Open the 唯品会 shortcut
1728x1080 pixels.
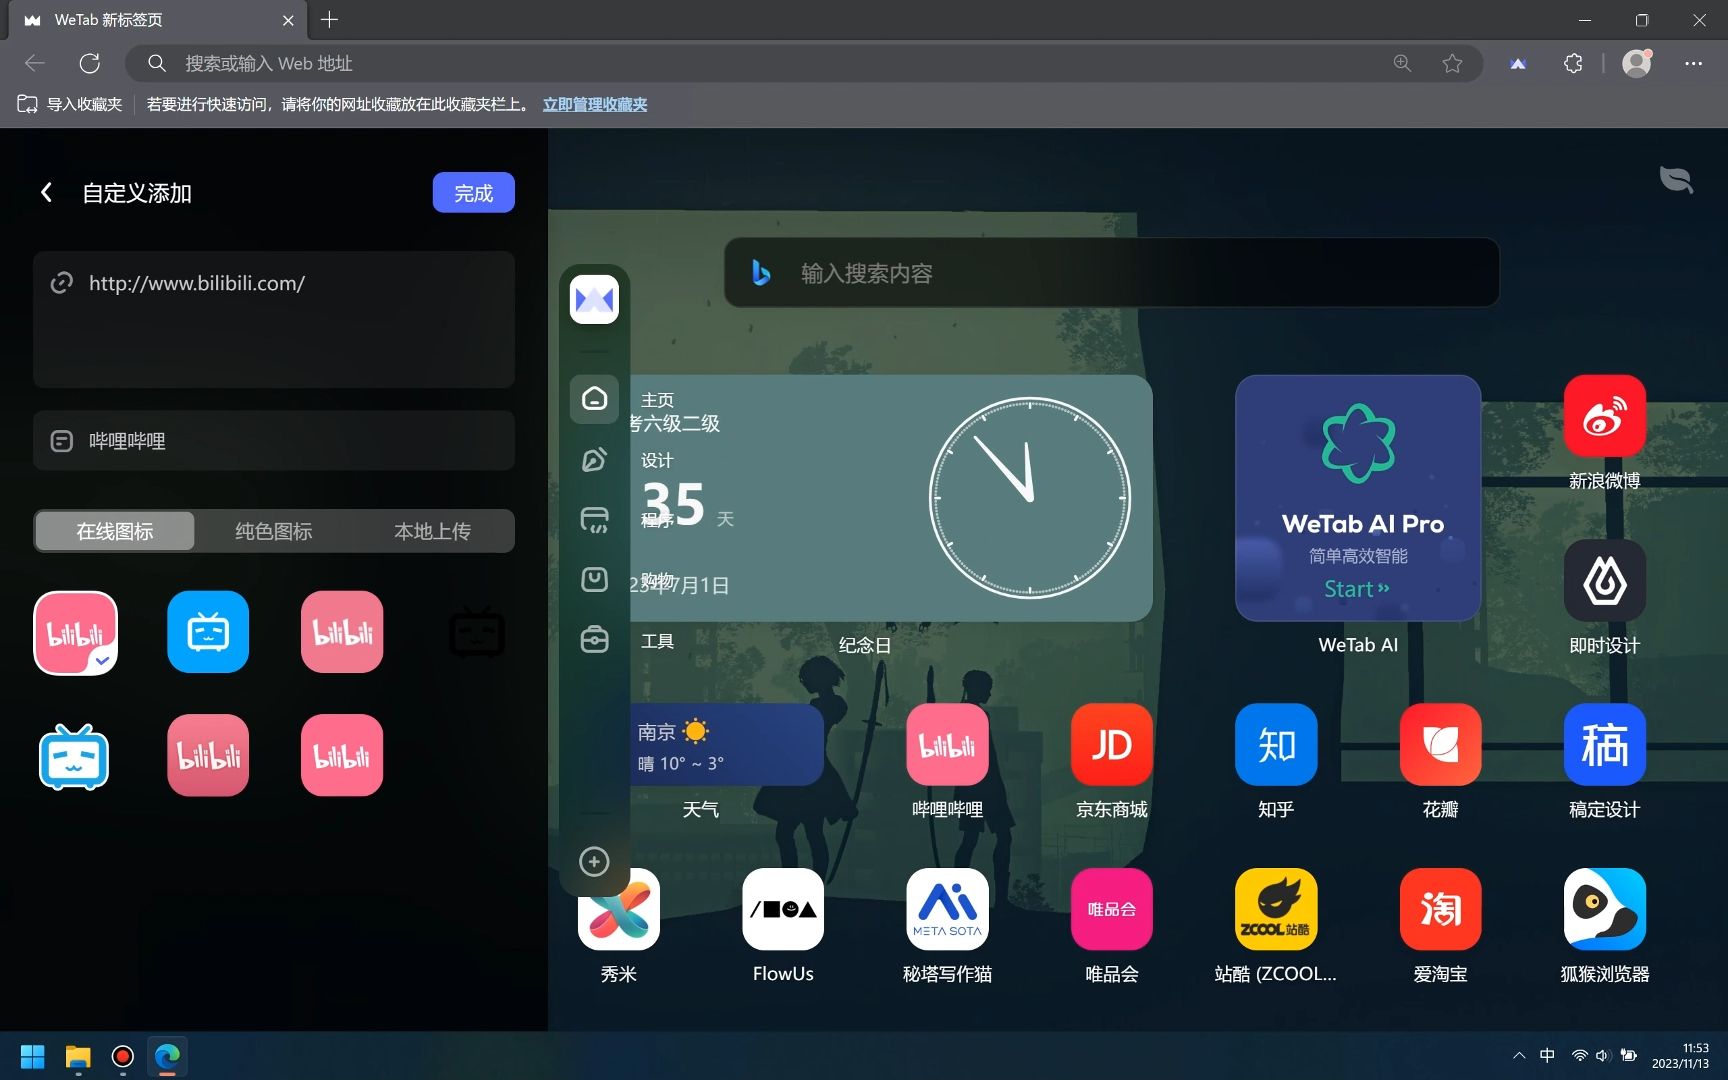(1111, 909)
